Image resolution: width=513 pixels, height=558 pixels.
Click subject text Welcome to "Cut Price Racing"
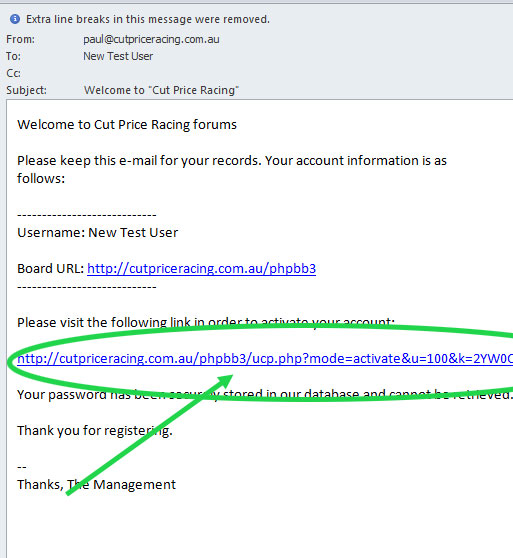161,90
